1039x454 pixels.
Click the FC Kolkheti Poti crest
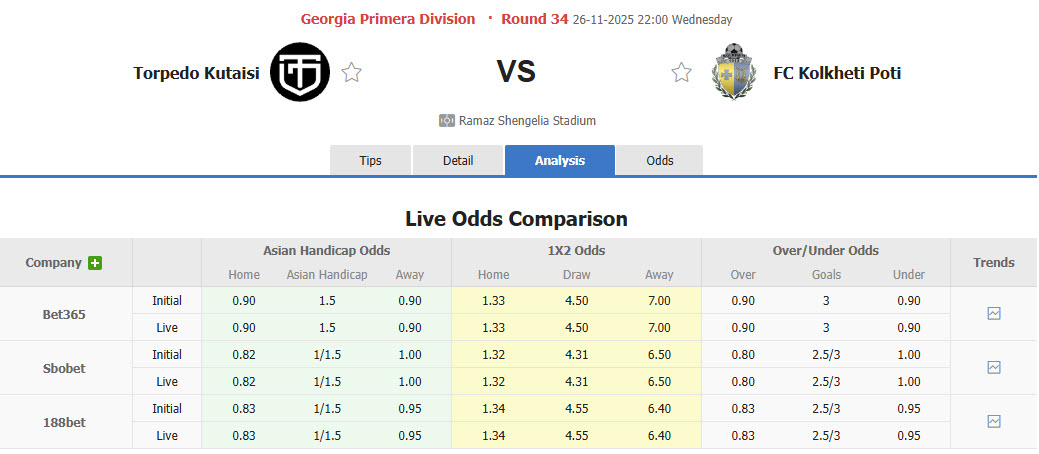(x=734, y=72)
